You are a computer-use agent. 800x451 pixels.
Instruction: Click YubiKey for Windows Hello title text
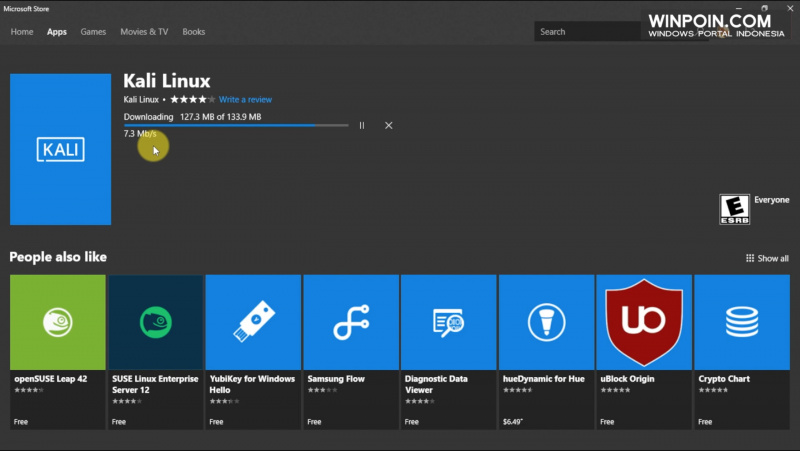tap(252, 384)
